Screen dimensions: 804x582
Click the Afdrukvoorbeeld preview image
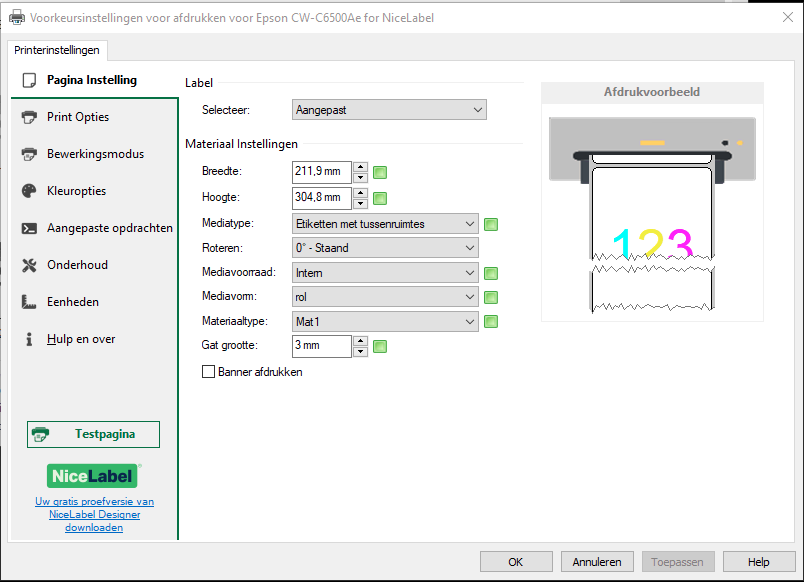(x=652, y=214)
